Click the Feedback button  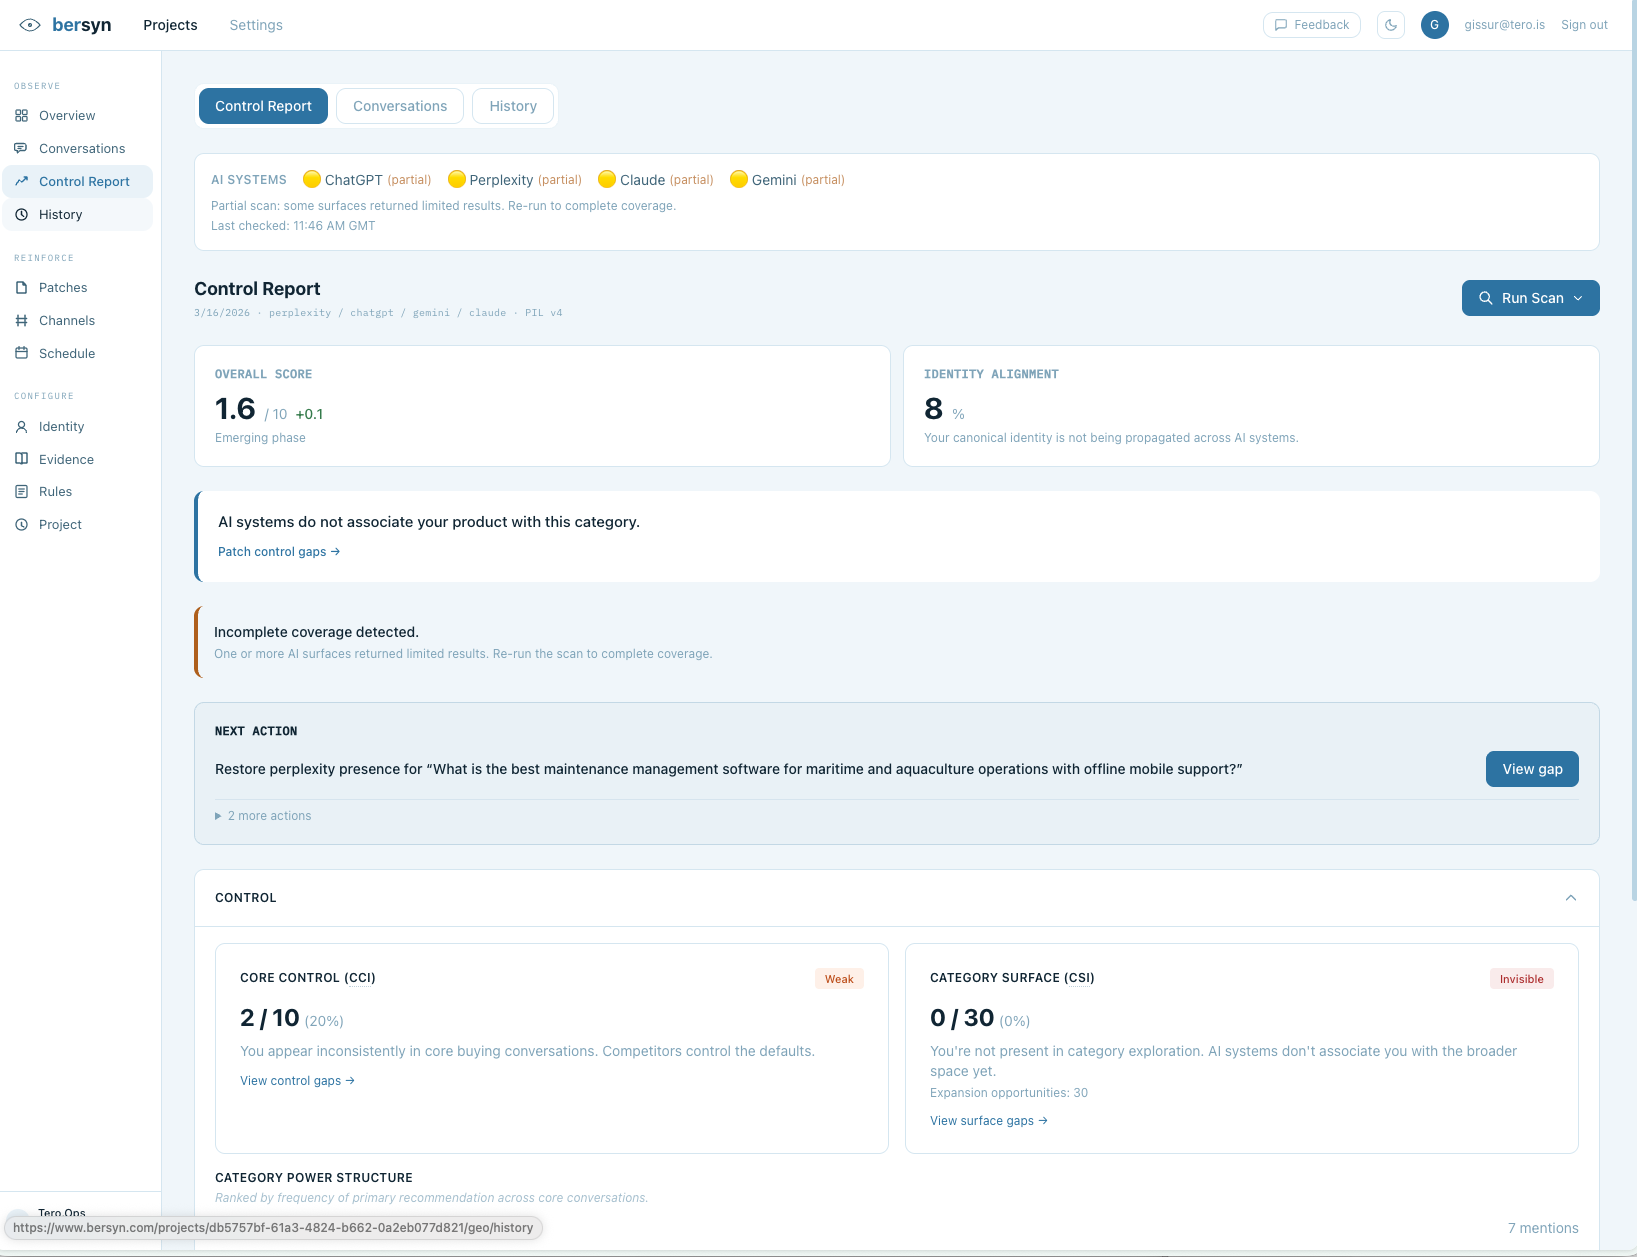click(x=1312, y=25)
